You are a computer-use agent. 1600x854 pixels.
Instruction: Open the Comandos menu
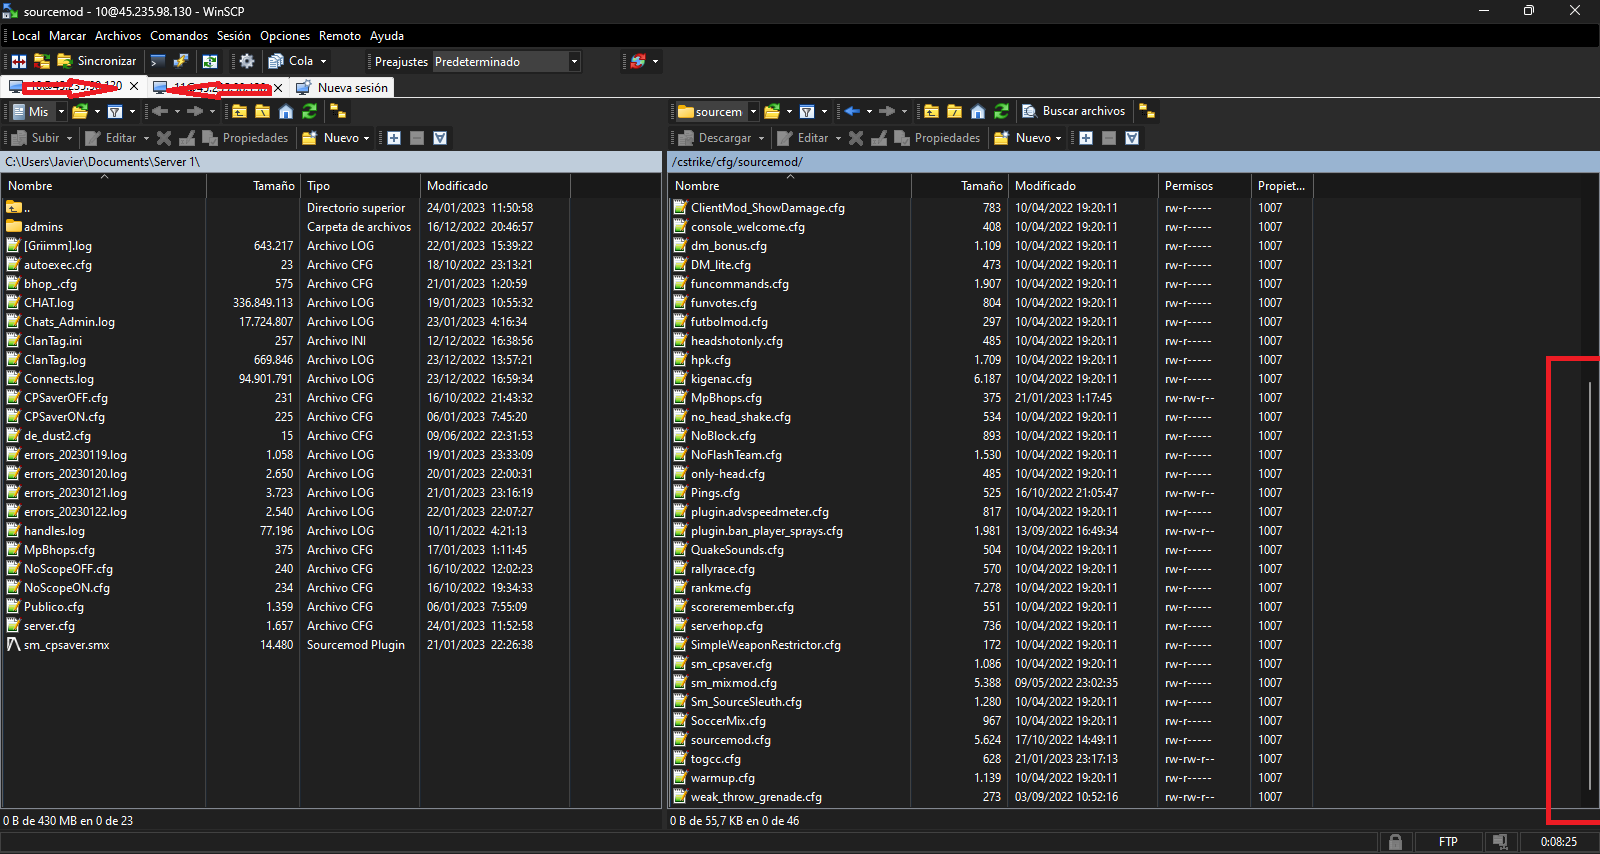179,36
